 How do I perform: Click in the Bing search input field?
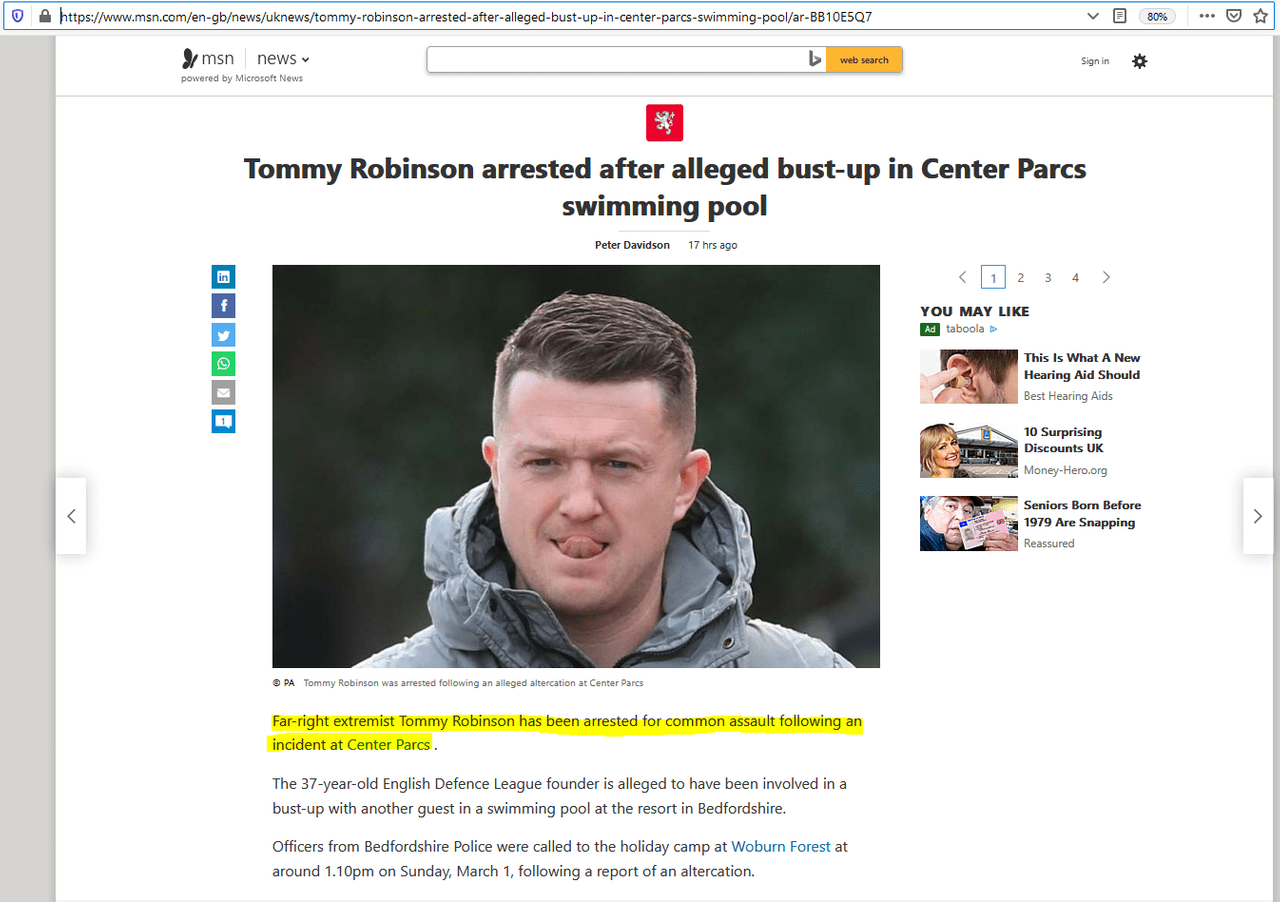[x=616, y=60]
